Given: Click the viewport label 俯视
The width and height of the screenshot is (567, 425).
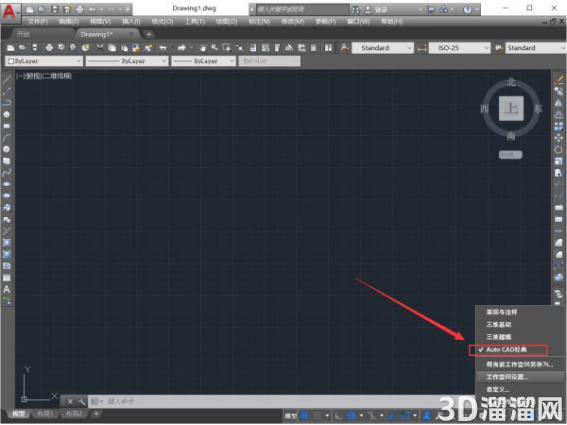Looking at the screenshot, I should (34, 76).
